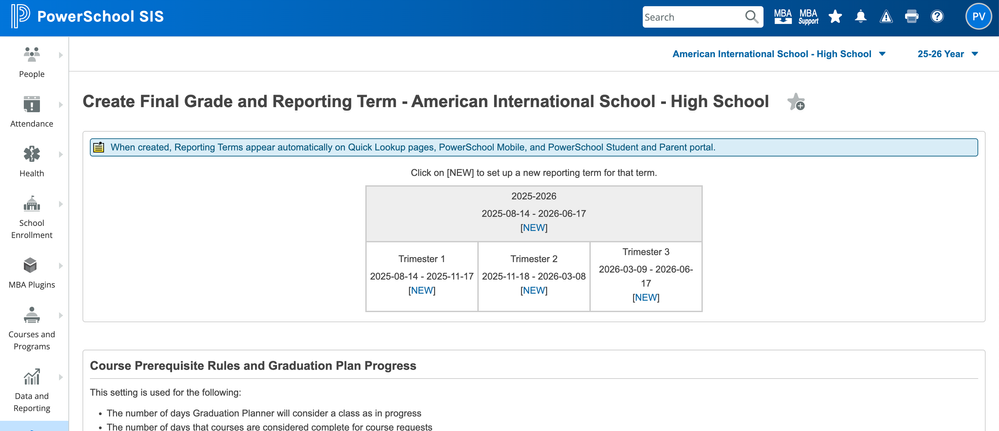Open Health in the sidebar
The height and width of the screenshot is (431, 999).
pos(32,160)
